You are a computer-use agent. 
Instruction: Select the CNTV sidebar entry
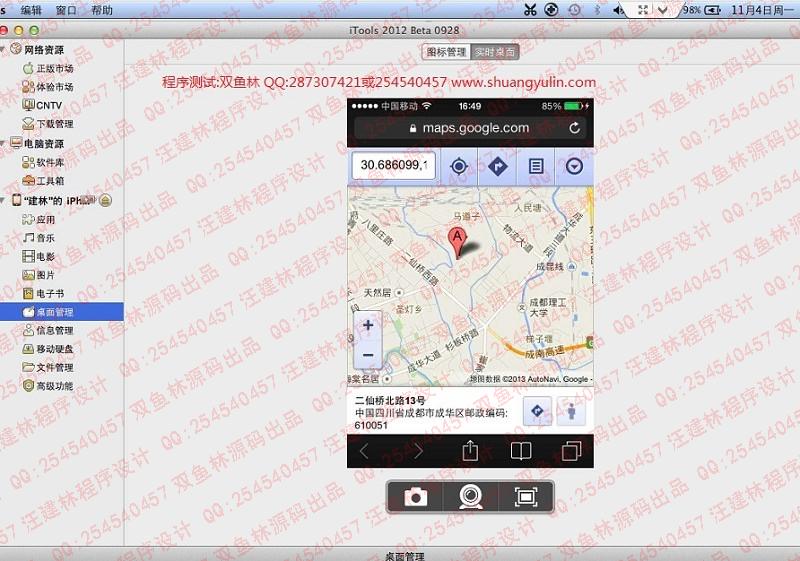pyautogui.click(x=42, y=105)
